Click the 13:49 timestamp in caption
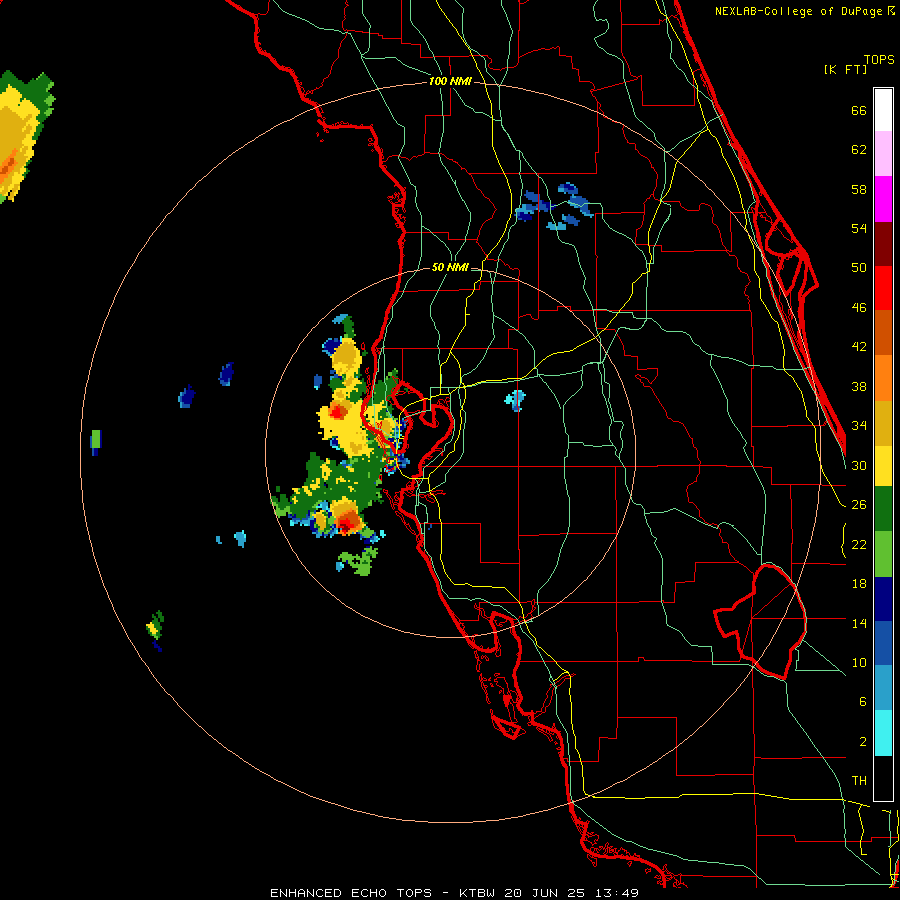 [x=617, y=893]
